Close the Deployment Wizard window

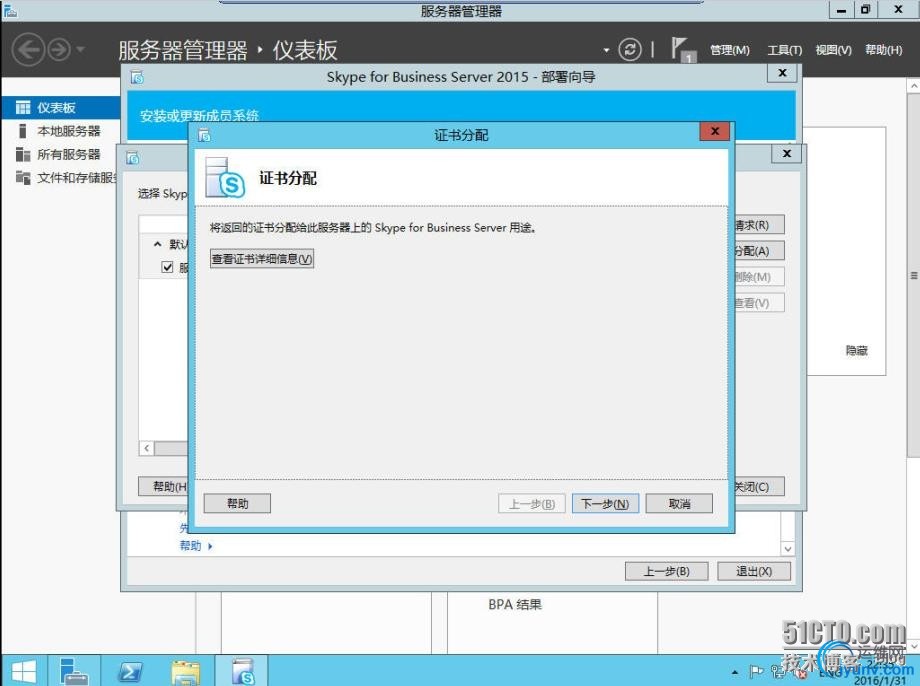[x=782, y=73]
